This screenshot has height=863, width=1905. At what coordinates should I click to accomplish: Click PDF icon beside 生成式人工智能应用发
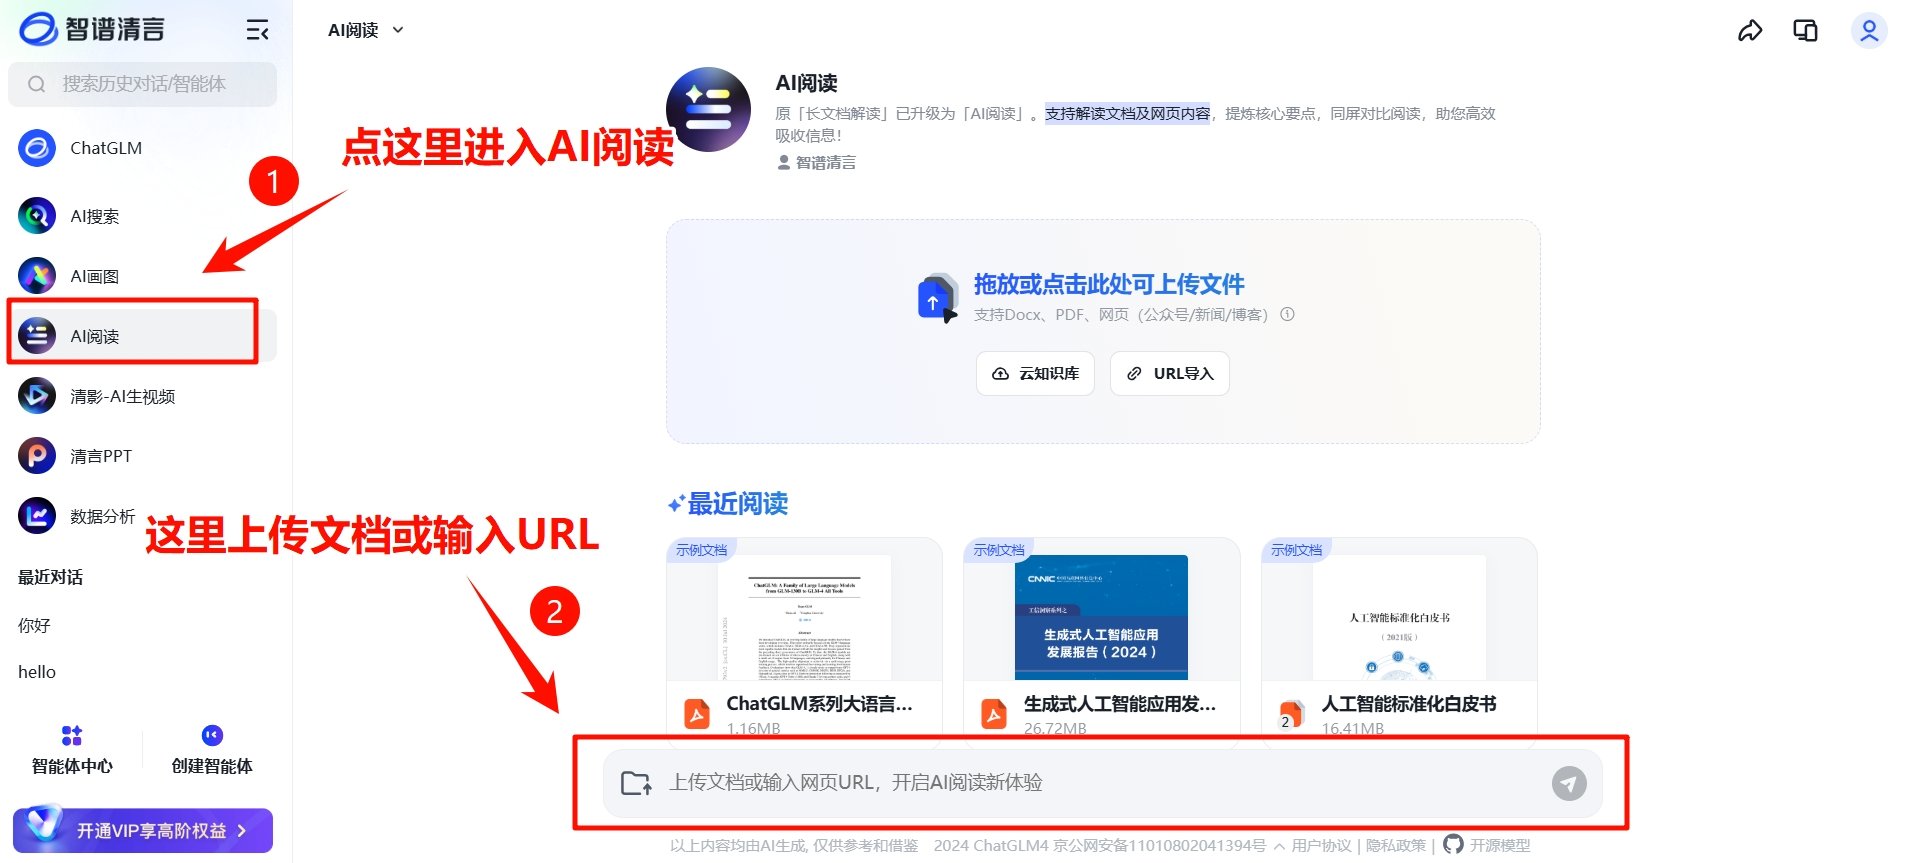994,714
